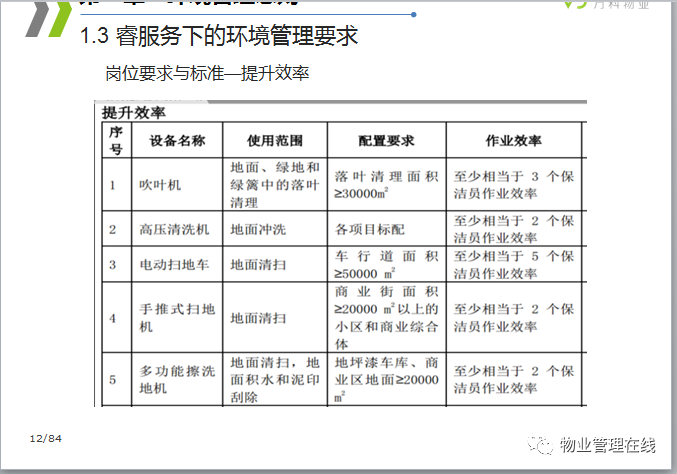Click the "车行道面积≥50000 m²" cell
677x474 pixels.
pyautogui.click(x=386, y=264)
